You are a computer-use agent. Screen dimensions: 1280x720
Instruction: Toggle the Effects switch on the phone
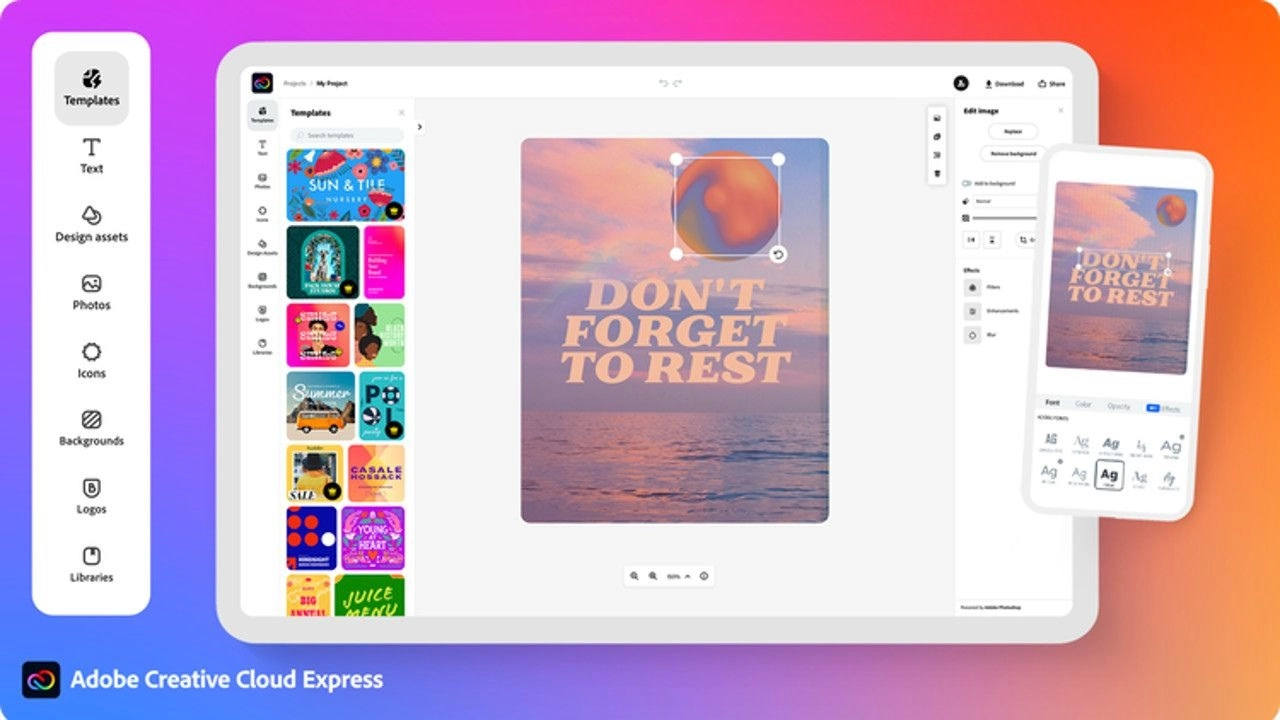1153,408
